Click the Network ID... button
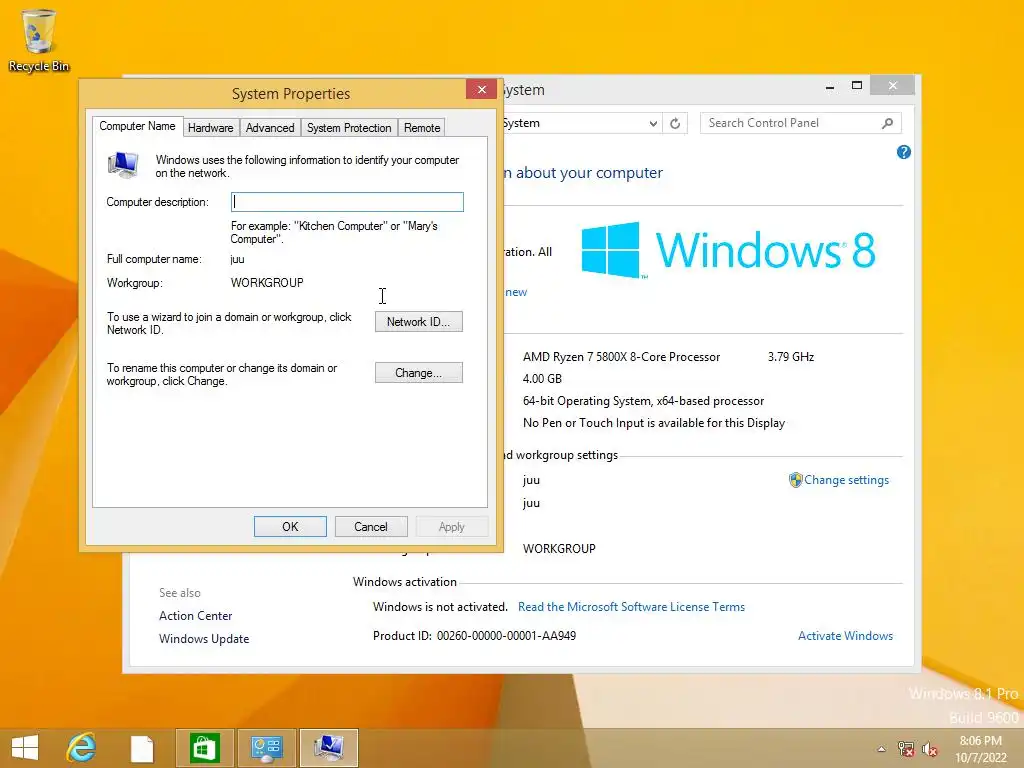 419,322
